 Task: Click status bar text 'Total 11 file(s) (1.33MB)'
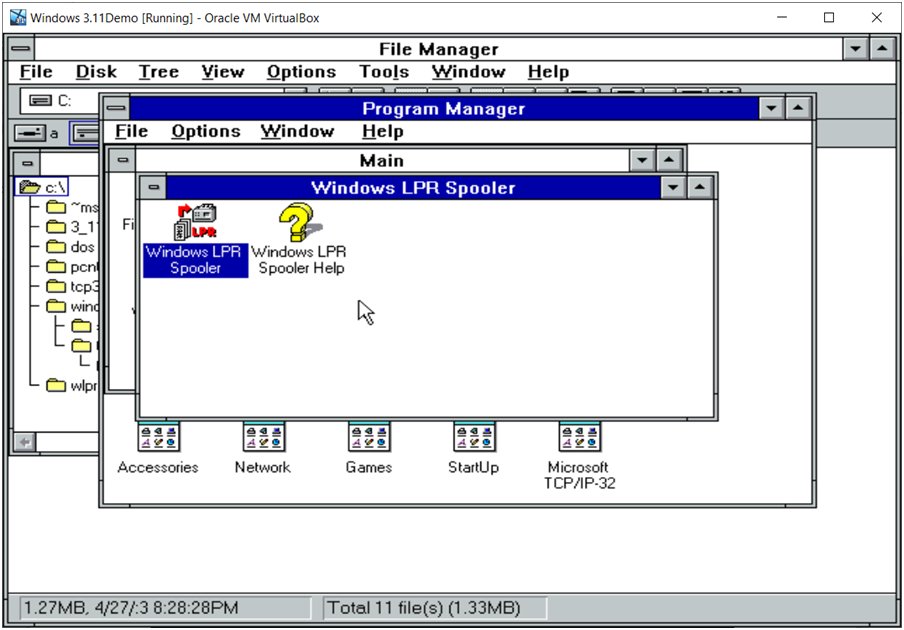(424, 608)
